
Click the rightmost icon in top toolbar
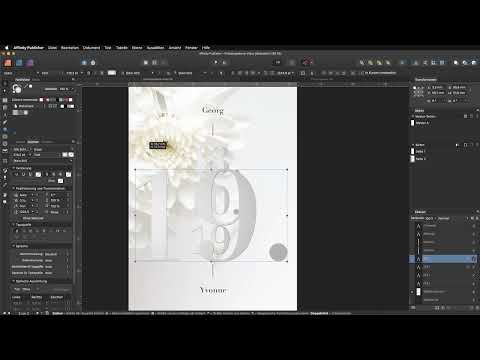click(474, 62)
